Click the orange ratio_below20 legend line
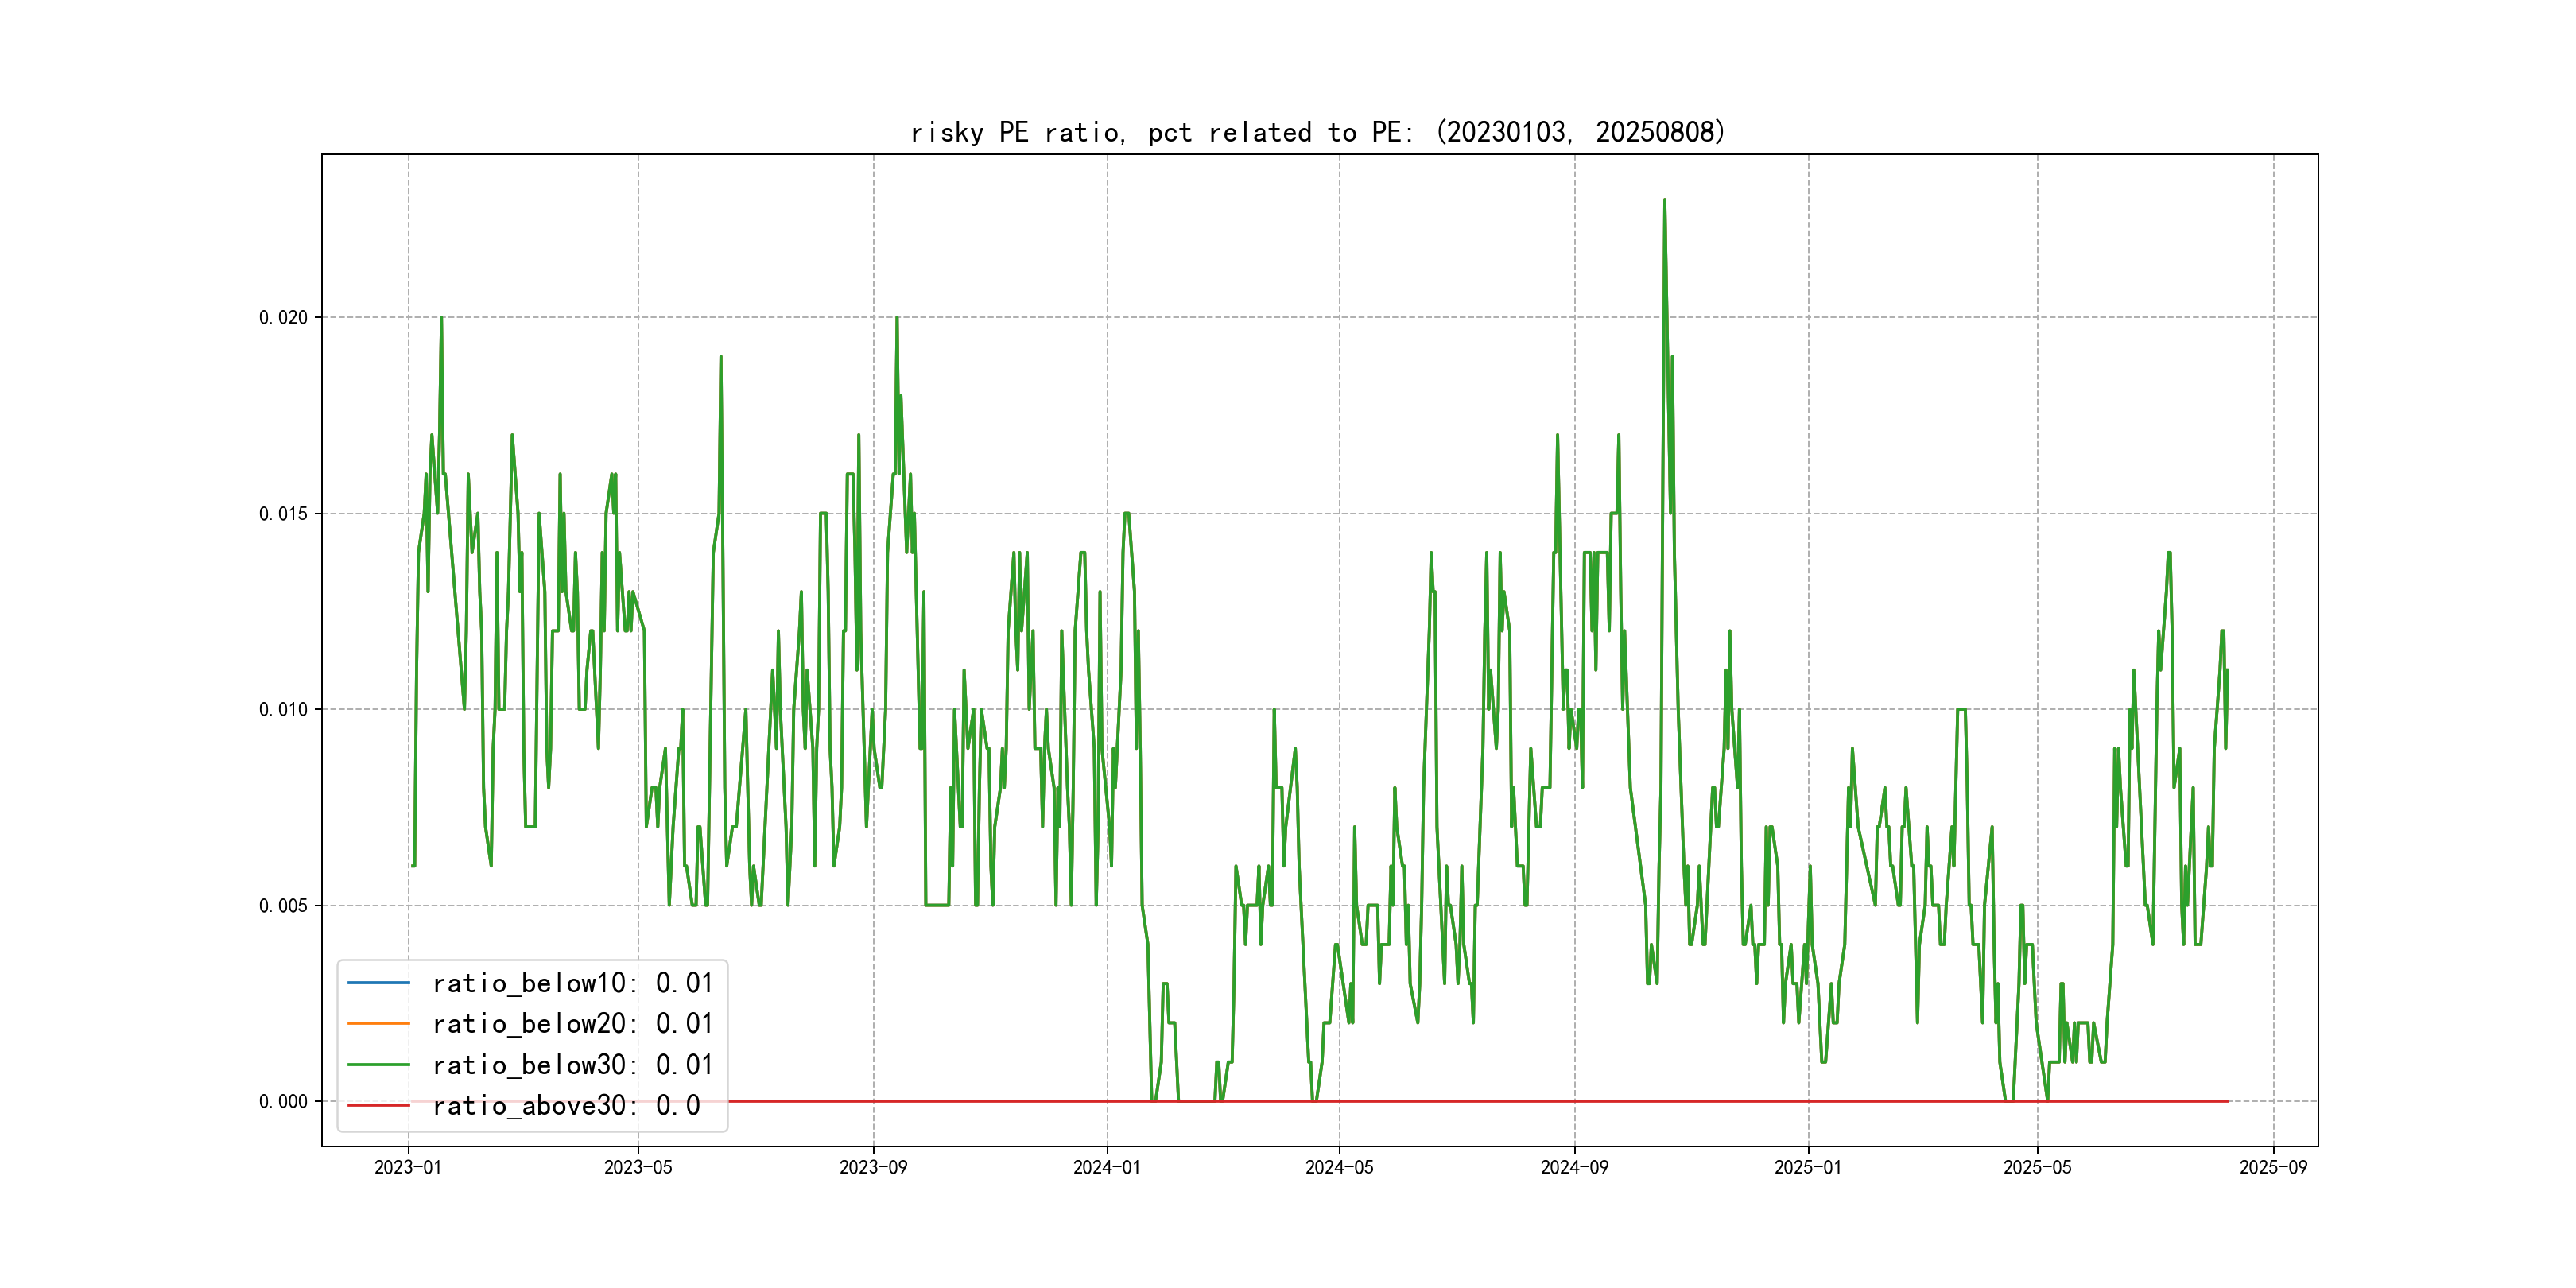Screen dimensions: 2576x1288 coord(378,1023)
